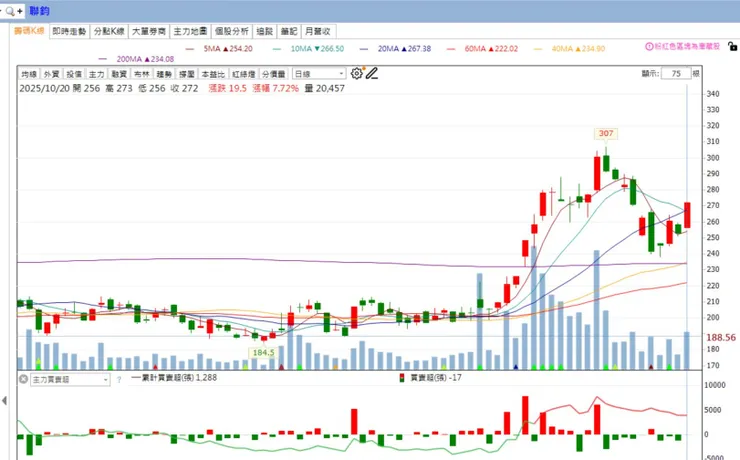Toggle the 均線 moving average overlay
Image resolution: width=740 pixels, height=460 pixels.
pyautogui.click(x=29, y=74)
